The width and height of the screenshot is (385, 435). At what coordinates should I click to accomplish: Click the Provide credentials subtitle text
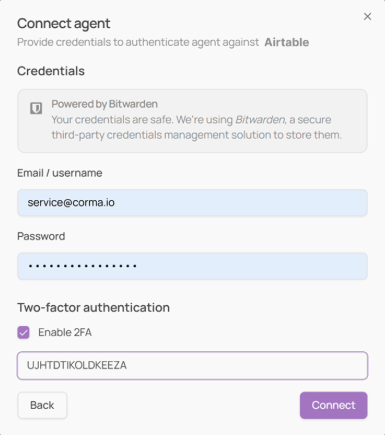pos(138,42)
